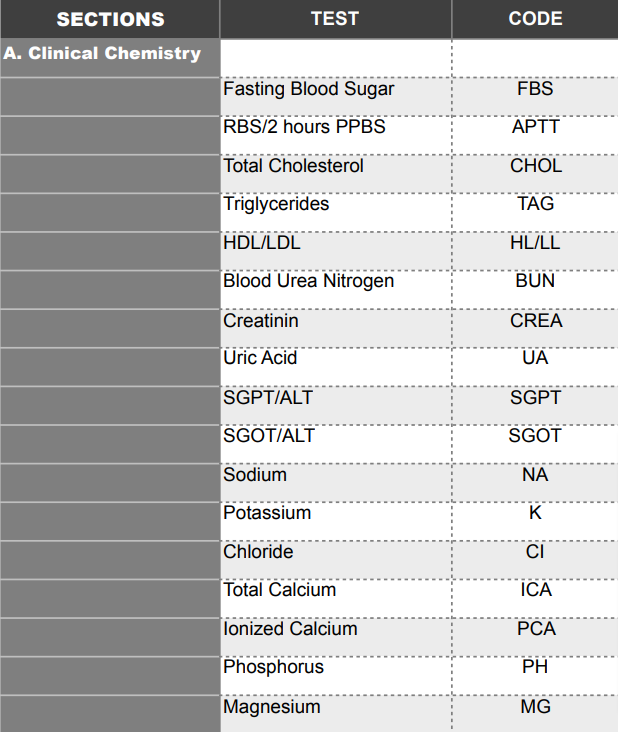The image size is (618, 732).
Task: Click the CODE column header
Action: [535, 19]
